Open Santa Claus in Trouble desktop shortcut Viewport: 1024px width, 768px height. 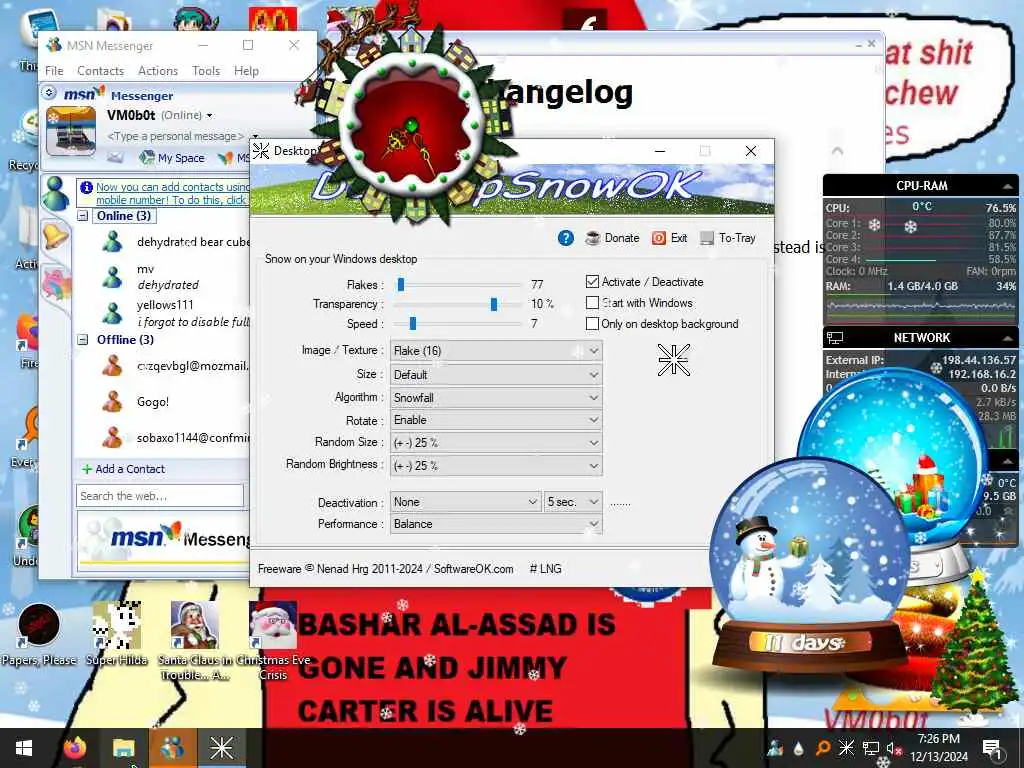pyautogui.click(x=195, y=640)
